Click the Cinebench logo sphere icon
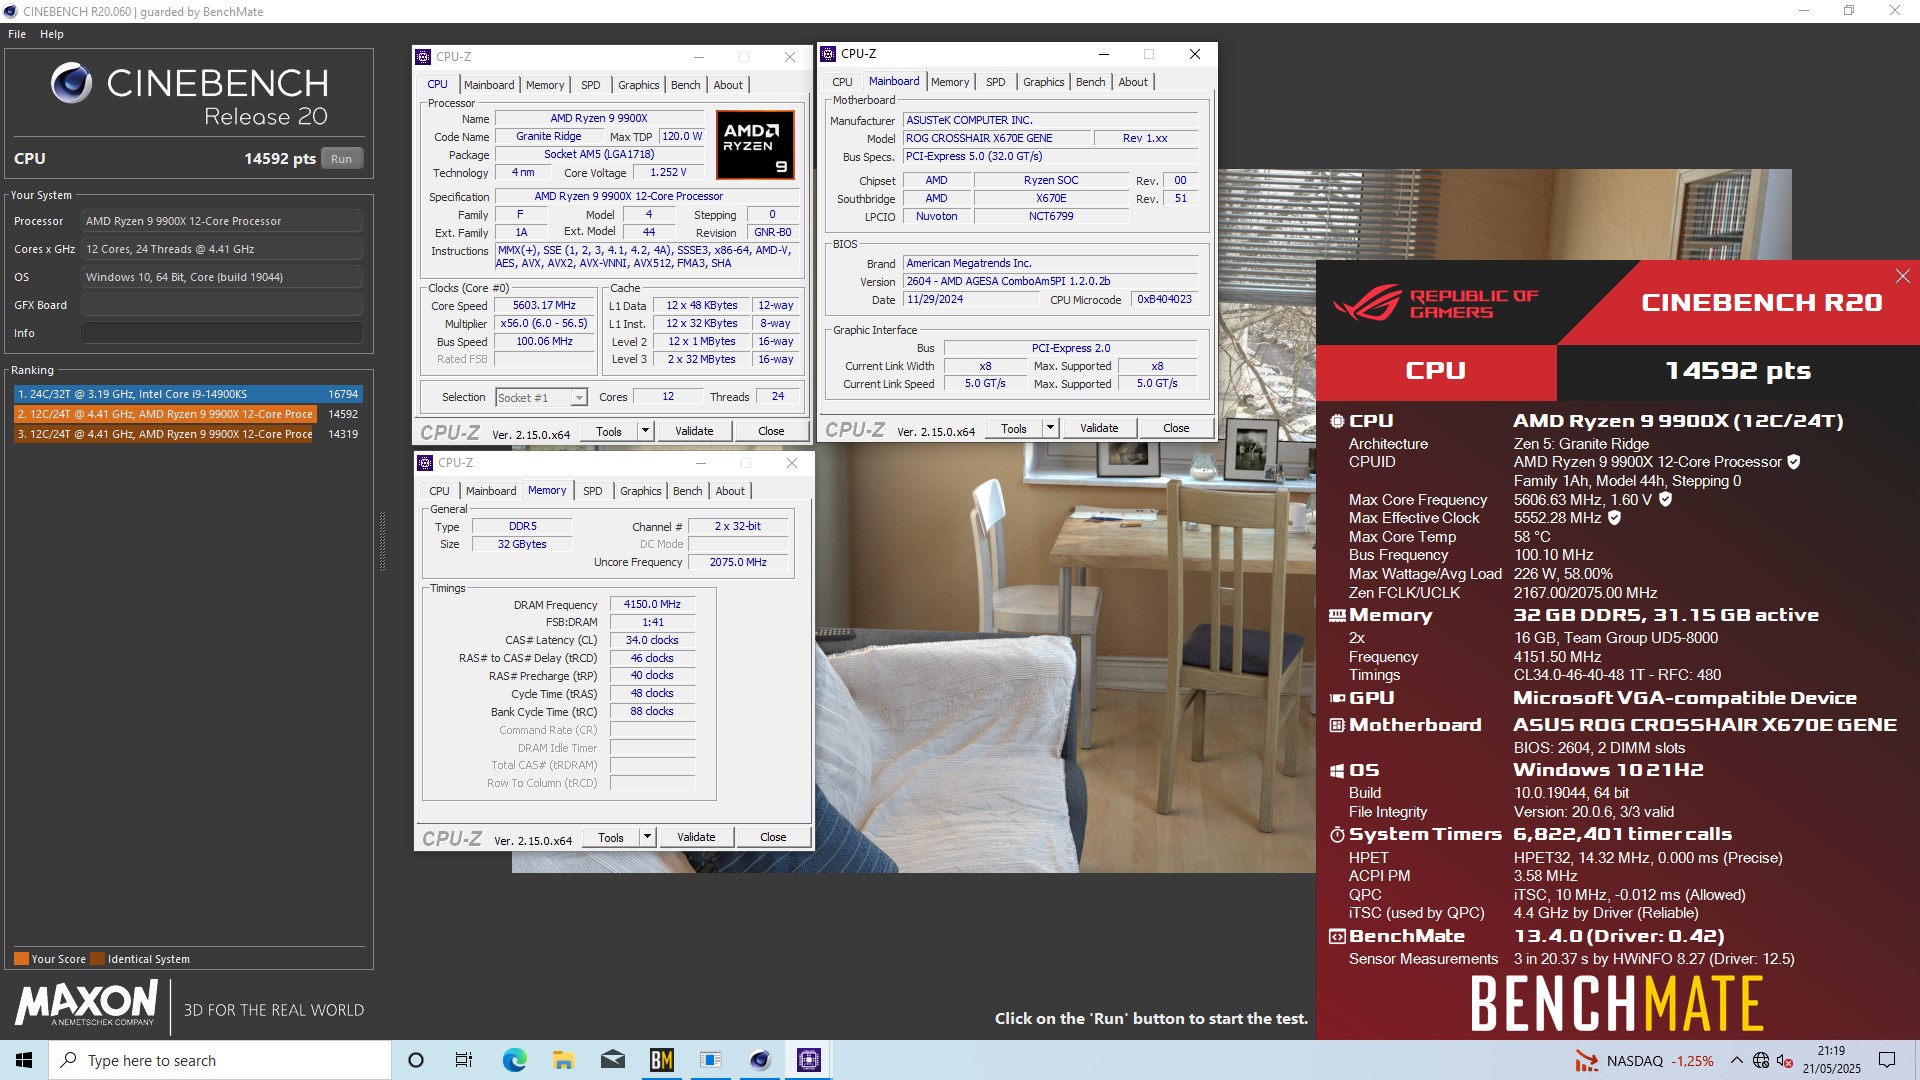 72,84
